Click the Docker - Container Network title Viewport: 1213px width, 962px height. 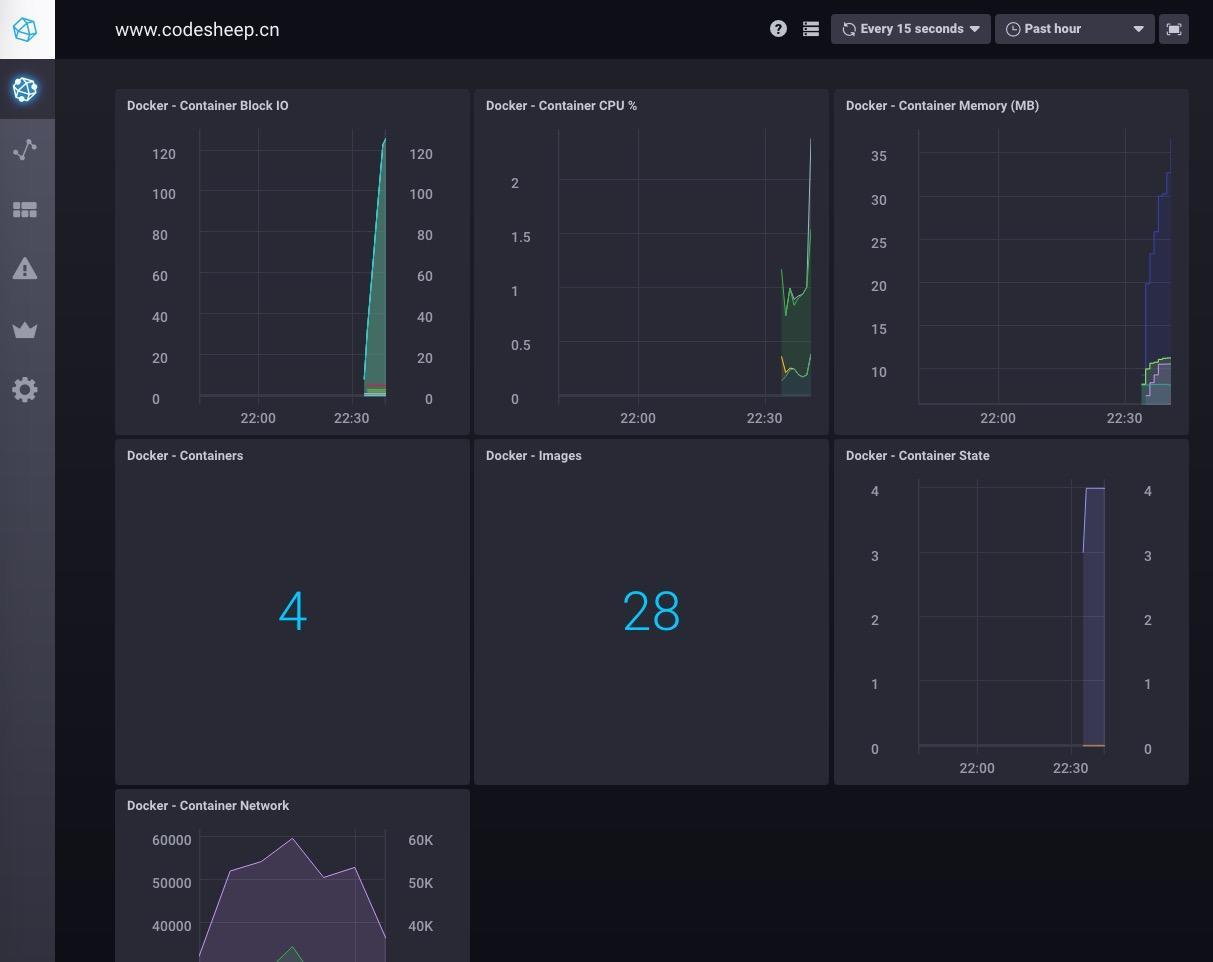pos(208,805)
